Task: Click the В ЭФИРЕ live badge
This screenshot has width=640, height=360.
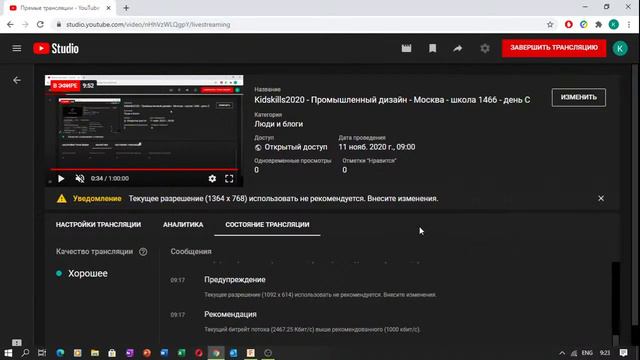Action: [x=65, y=86]
